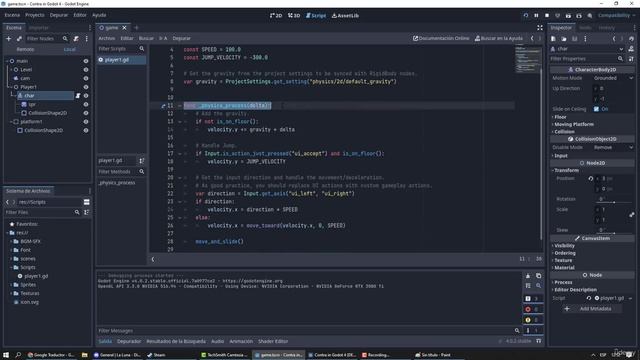Open the AssetLib workspace
This screenshot has width=640, height=360.
click(x=345, y=16)
